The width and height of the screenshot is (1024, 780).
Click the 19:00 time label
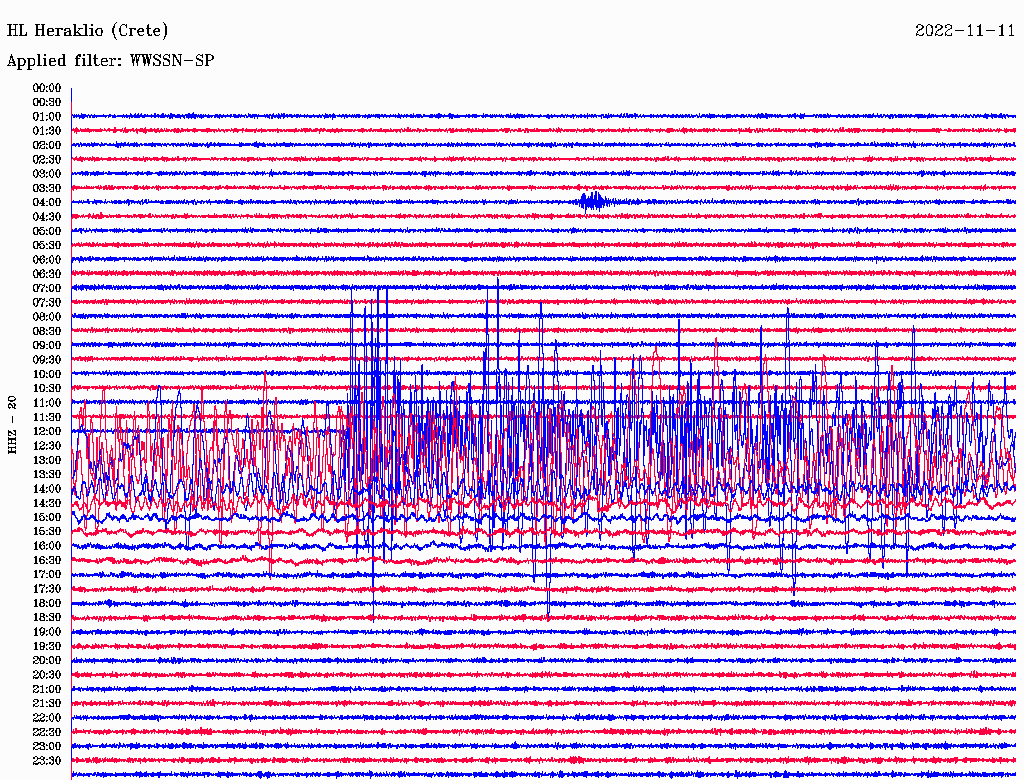[x=47, y=632]
